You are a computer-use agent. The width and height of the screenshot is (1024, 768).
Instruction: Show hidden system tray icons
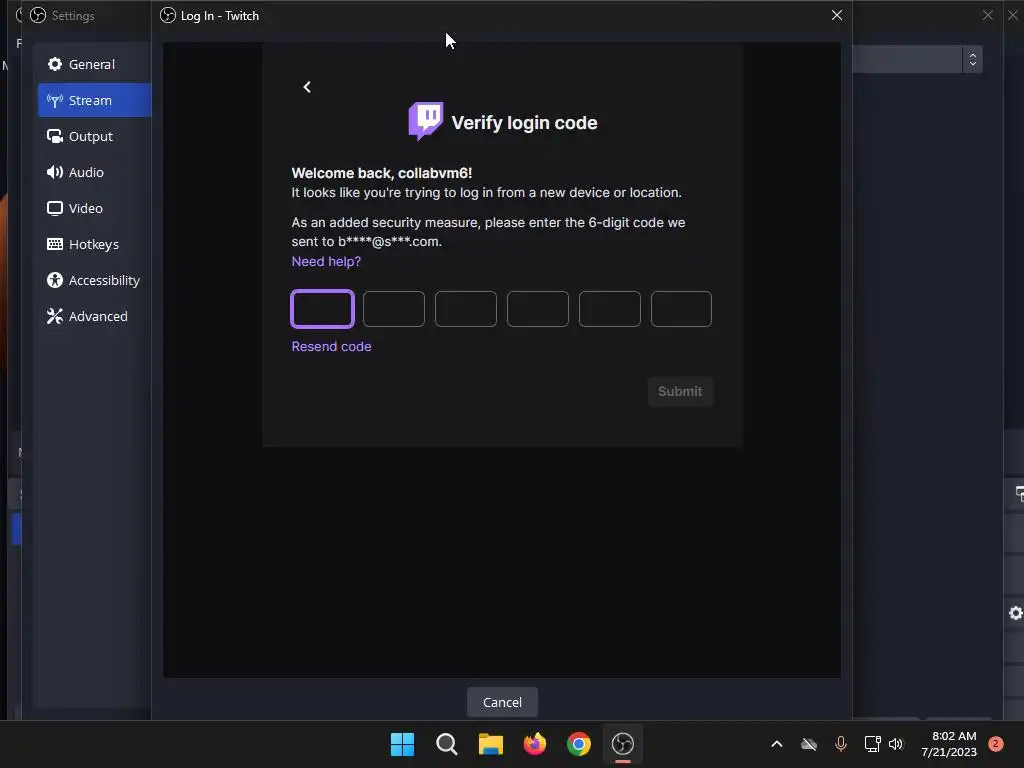point(776,744)
